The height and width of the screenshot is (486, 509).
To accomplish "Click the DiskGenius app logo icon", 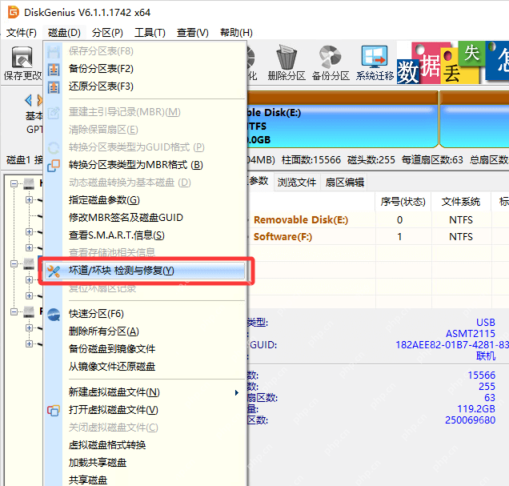I will point(14,12).
